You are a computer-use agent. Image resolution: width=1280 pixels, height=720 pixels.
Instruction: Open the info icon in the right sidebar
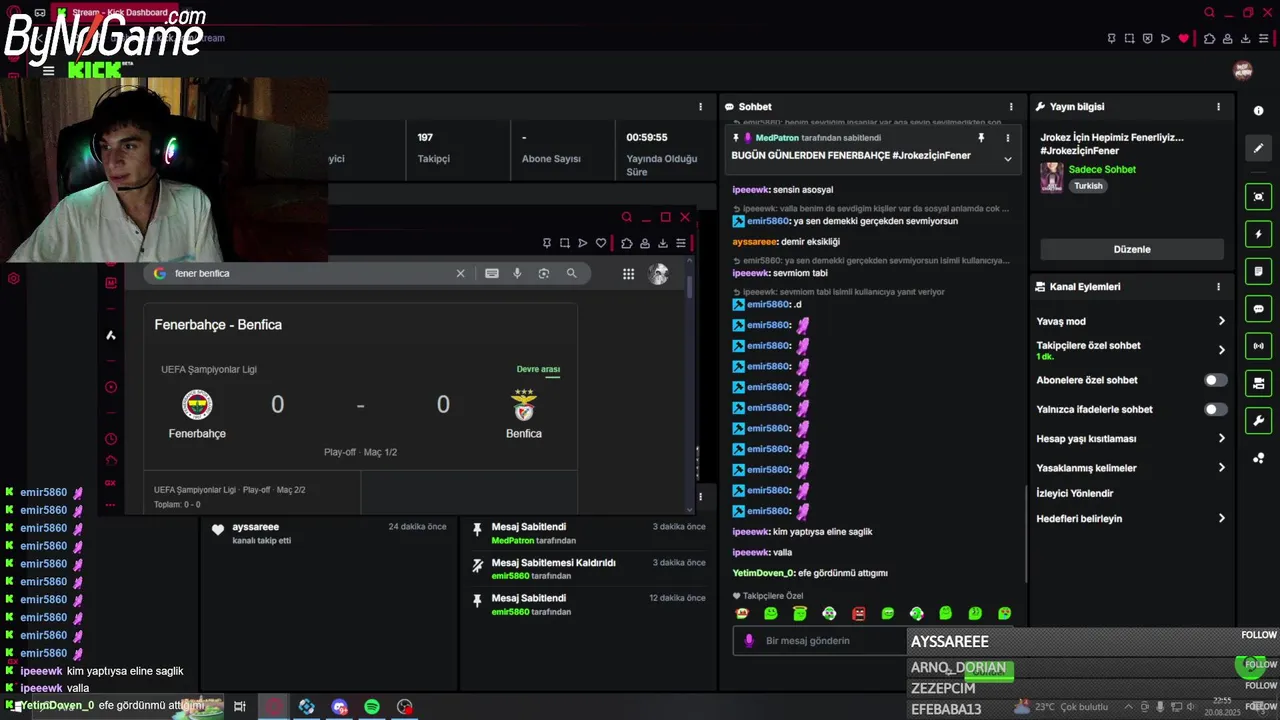coord(1259,111)
